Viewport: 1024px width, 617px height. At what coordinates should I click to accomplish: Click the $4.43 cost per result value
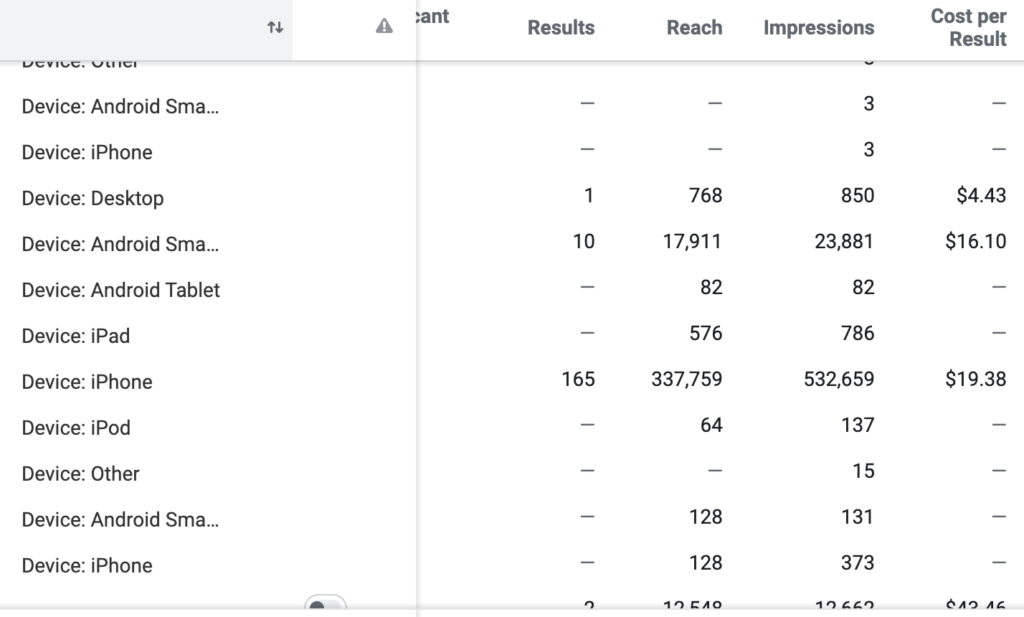(x=981, y=195)
